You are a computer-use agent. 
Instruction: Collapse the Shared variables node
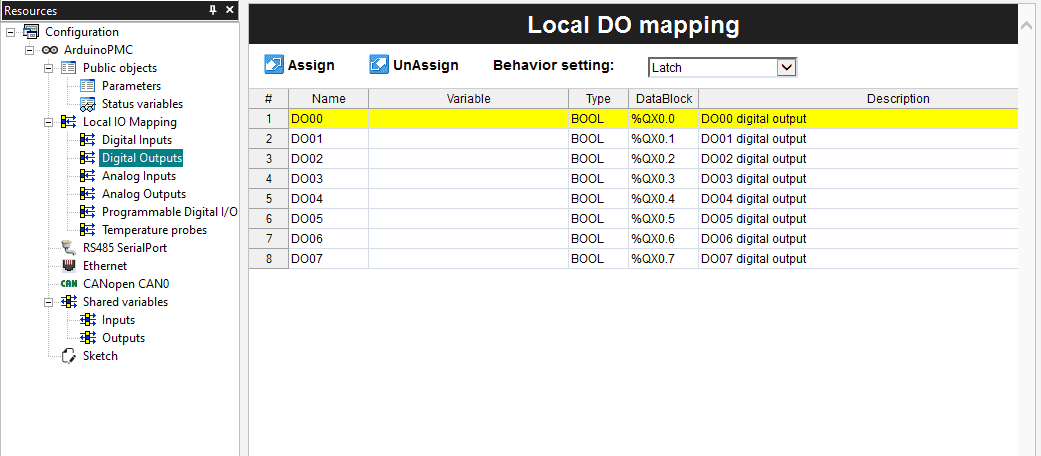pyautogui.click(x=48, y=302)
